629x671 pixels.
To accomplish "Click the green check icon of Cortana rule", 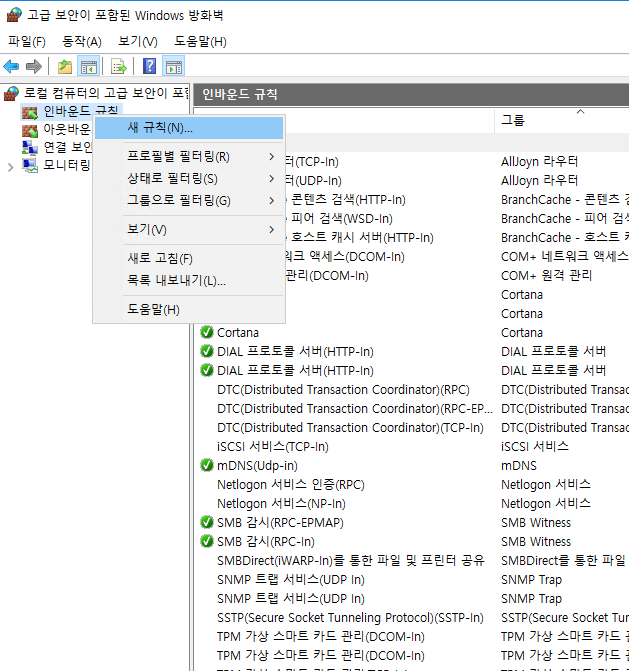I will click(207, 332).
